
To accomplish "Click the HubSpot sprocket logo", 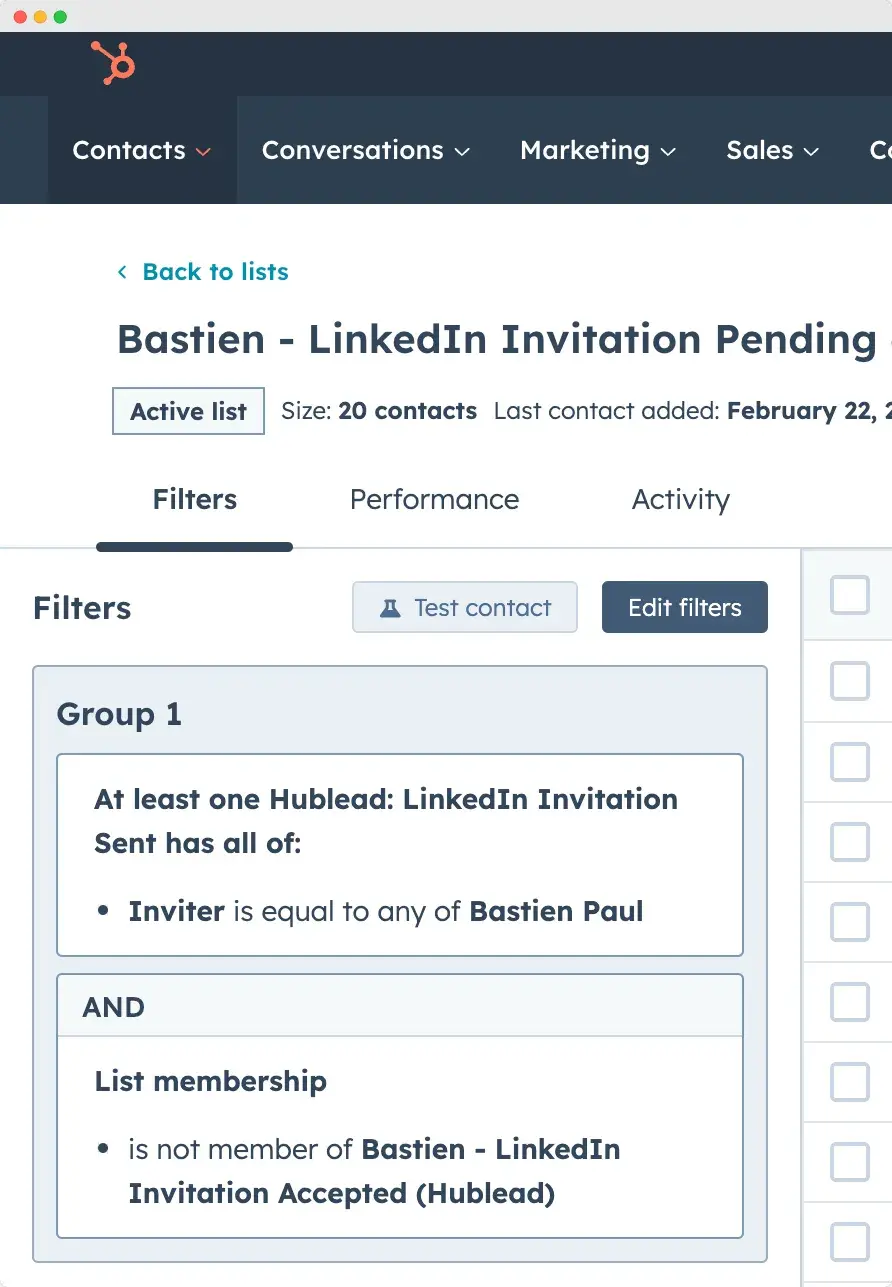I will pyautogui.click(x=113, y=63).
